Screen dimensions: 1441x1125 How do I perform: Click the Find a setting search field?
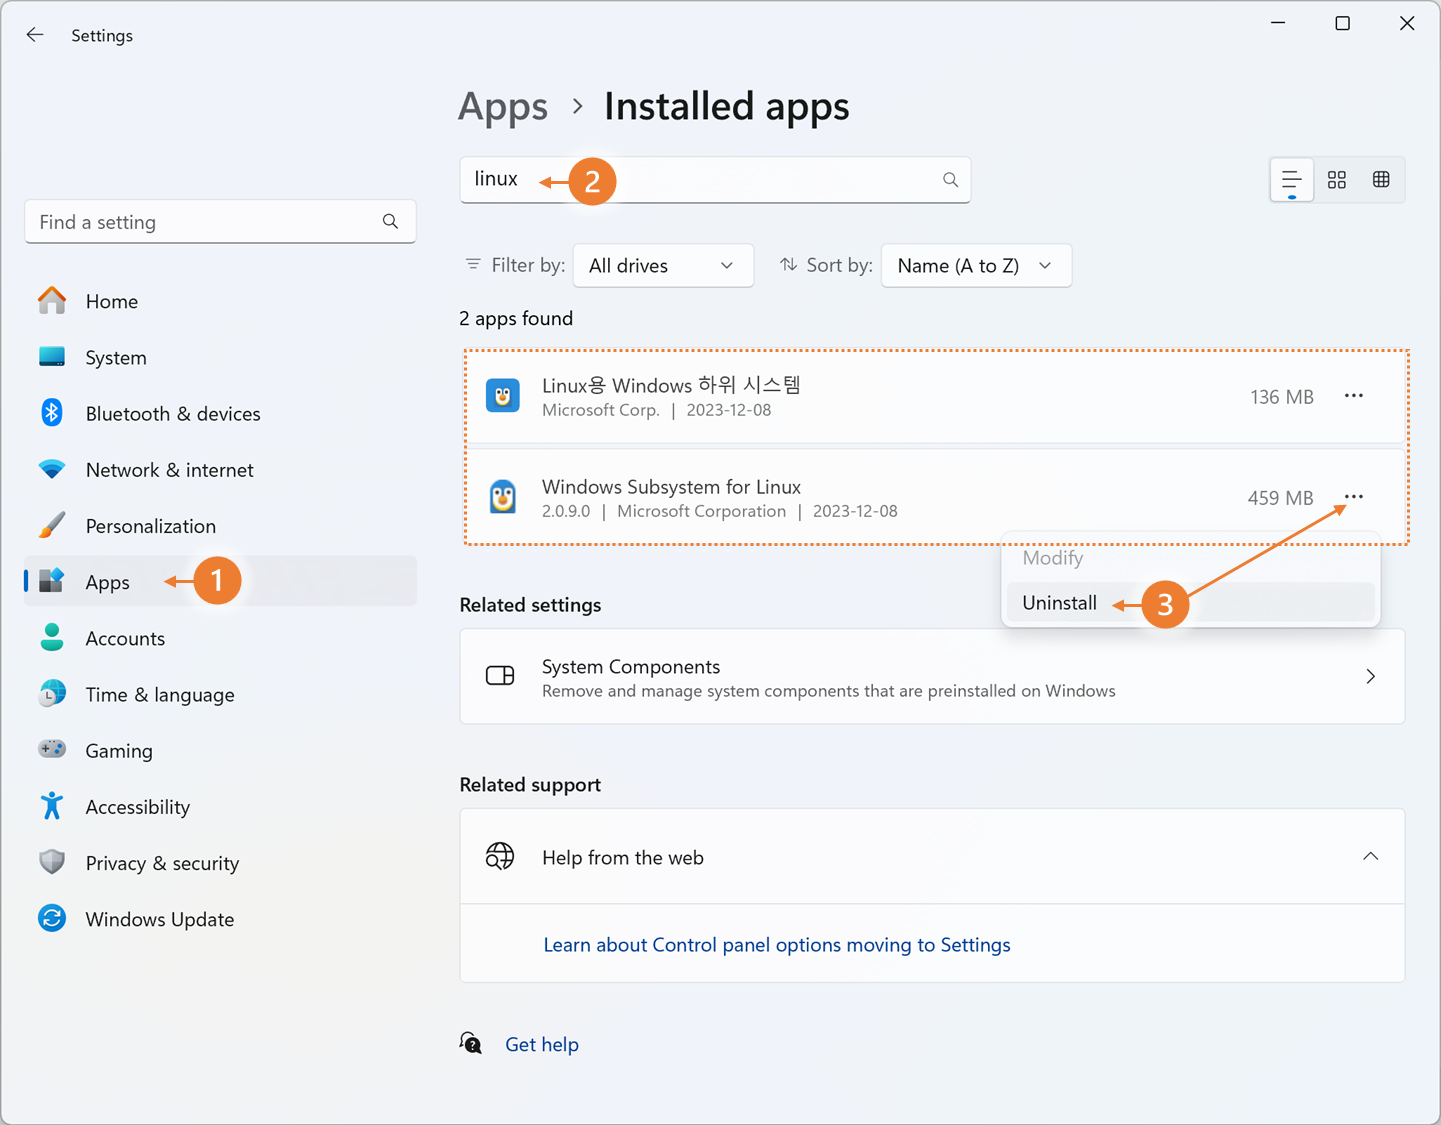(x=220, y=221)
